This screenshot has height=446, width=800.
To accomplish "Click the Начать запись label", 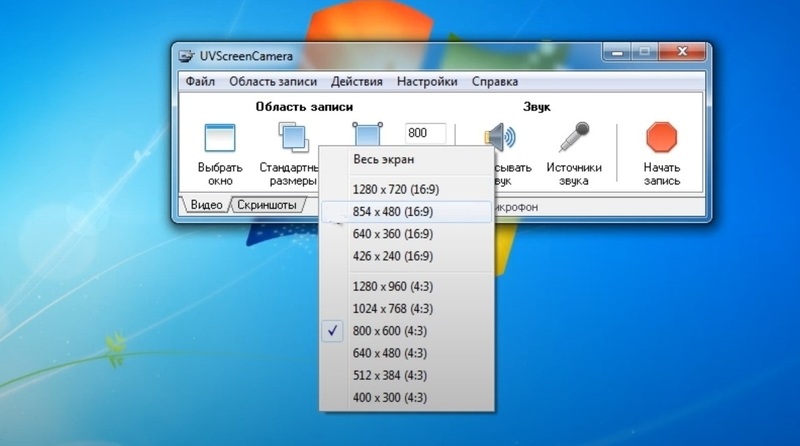I will (x=662, y=174).
